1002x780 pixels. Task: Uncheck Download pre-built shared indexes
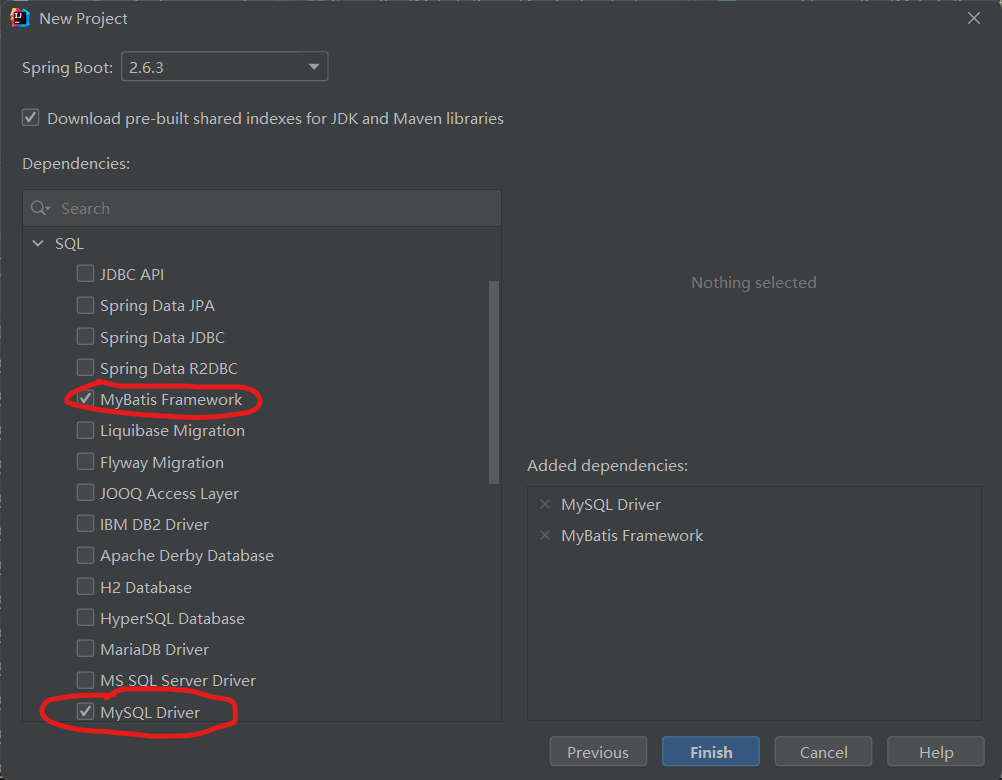pyautogui.click(x=30, y=116)
